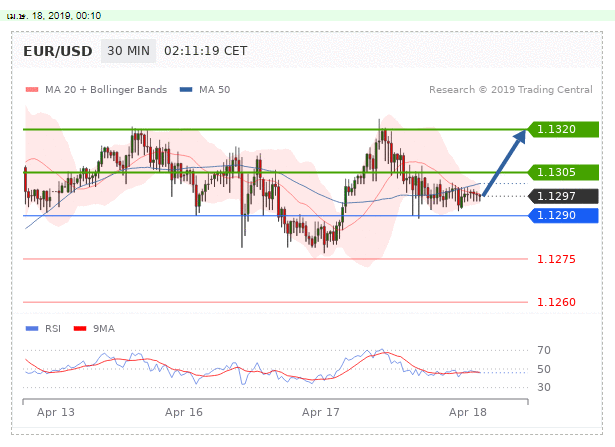Click the blue MA 50 legend marker
Image resolution: width=615 pixels, height=447 pixels.
(x=185, y=90)
